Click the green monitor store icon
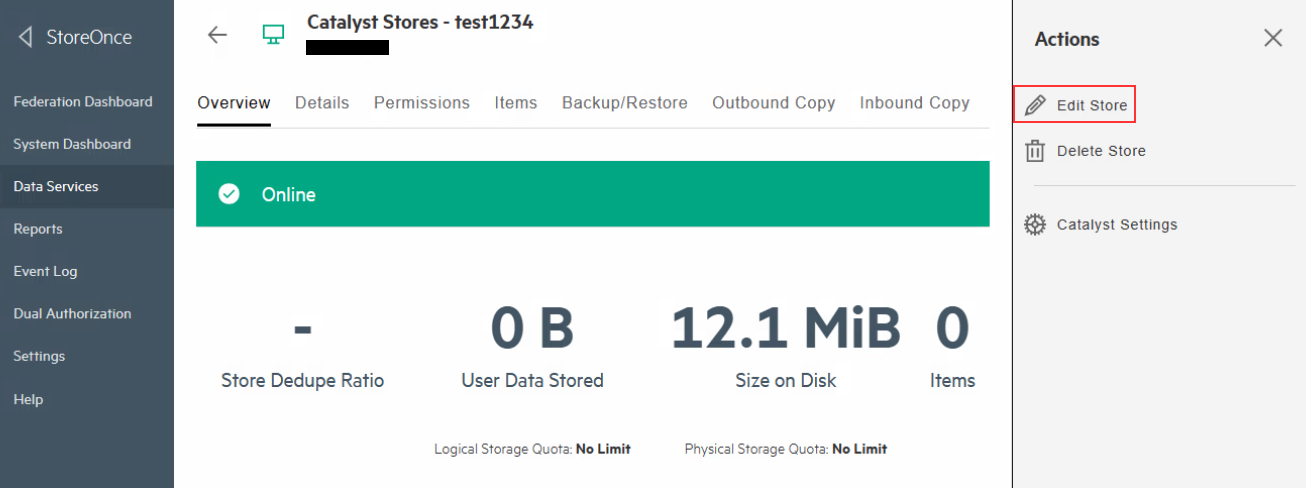 273,35
